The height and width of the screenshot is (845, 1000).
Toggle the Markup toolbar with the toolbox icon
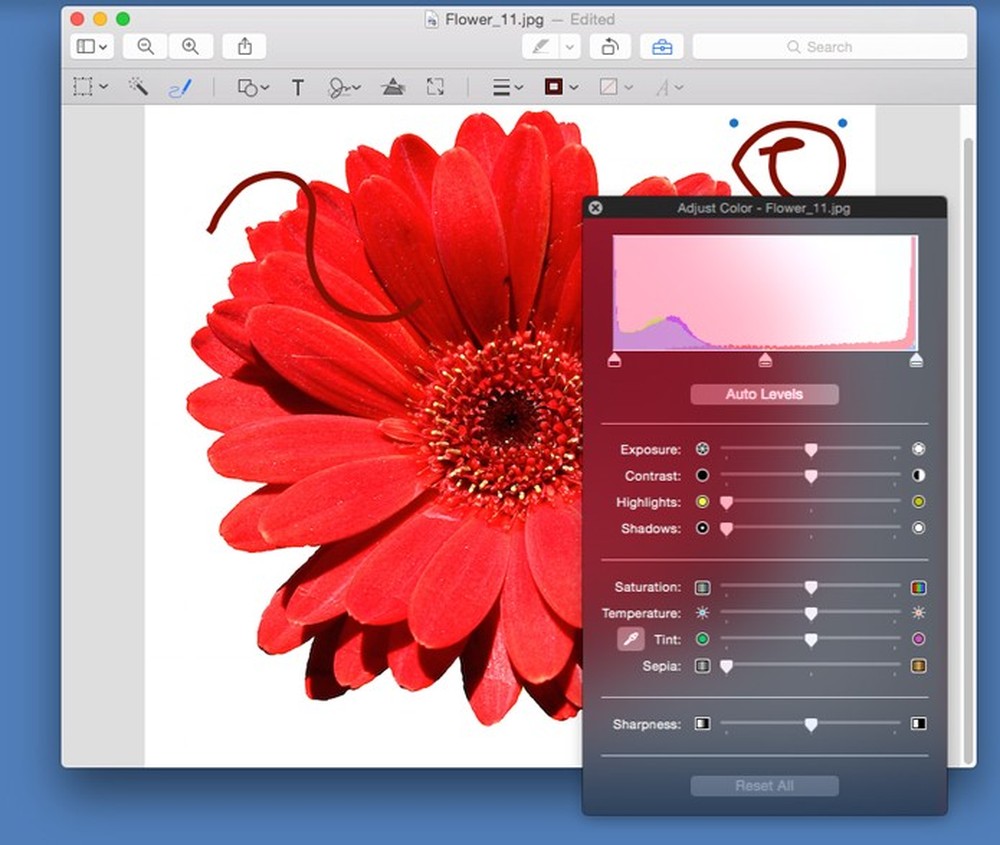662,46
